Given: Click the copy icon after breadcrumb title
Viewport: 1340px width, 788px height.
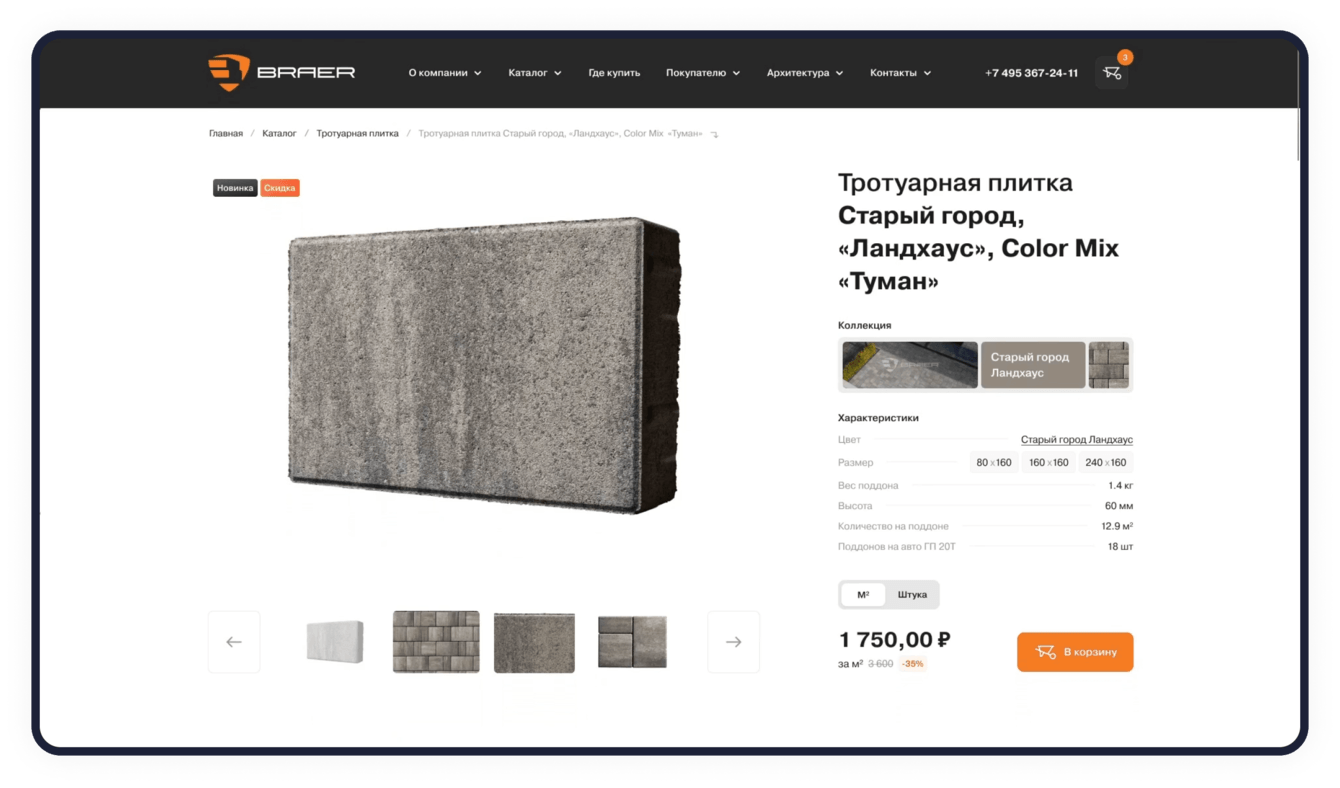Looking at the screenshot, I should 714,134.
